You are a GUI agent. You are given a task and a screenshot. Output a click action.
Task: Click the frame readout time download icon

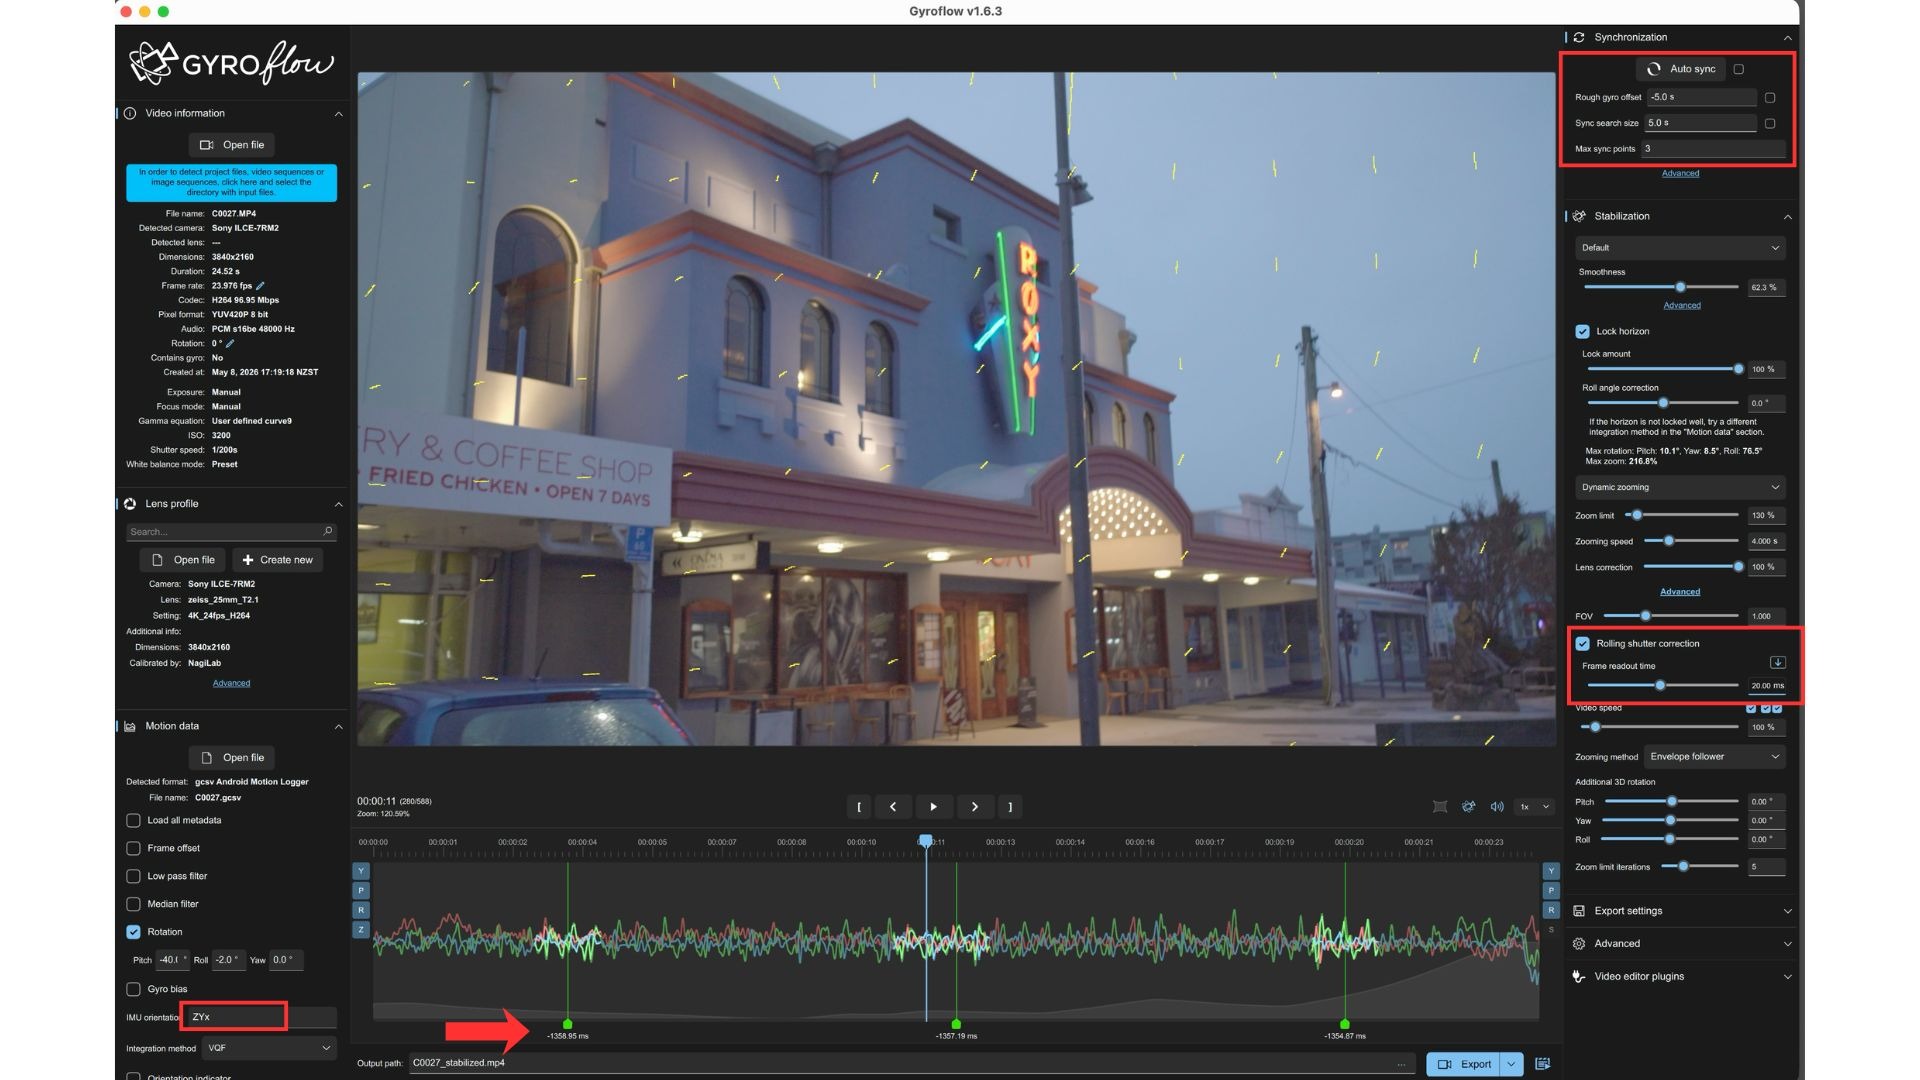(x=1777, y=662)
